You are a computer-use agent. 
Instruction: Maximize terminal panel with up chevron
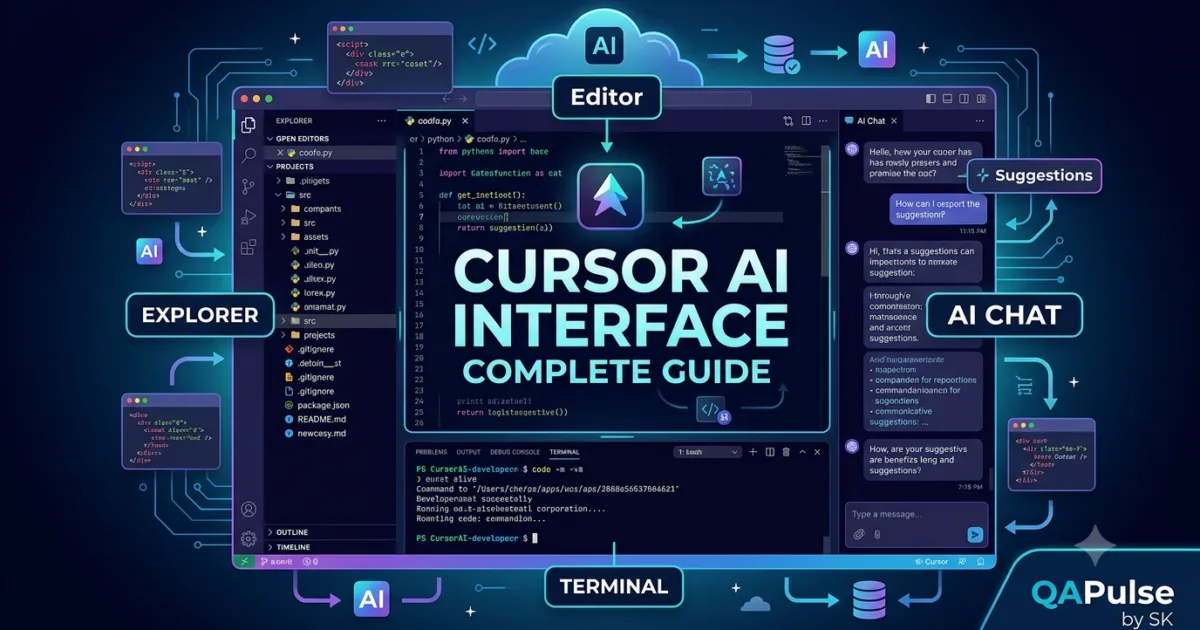(802, 452)
